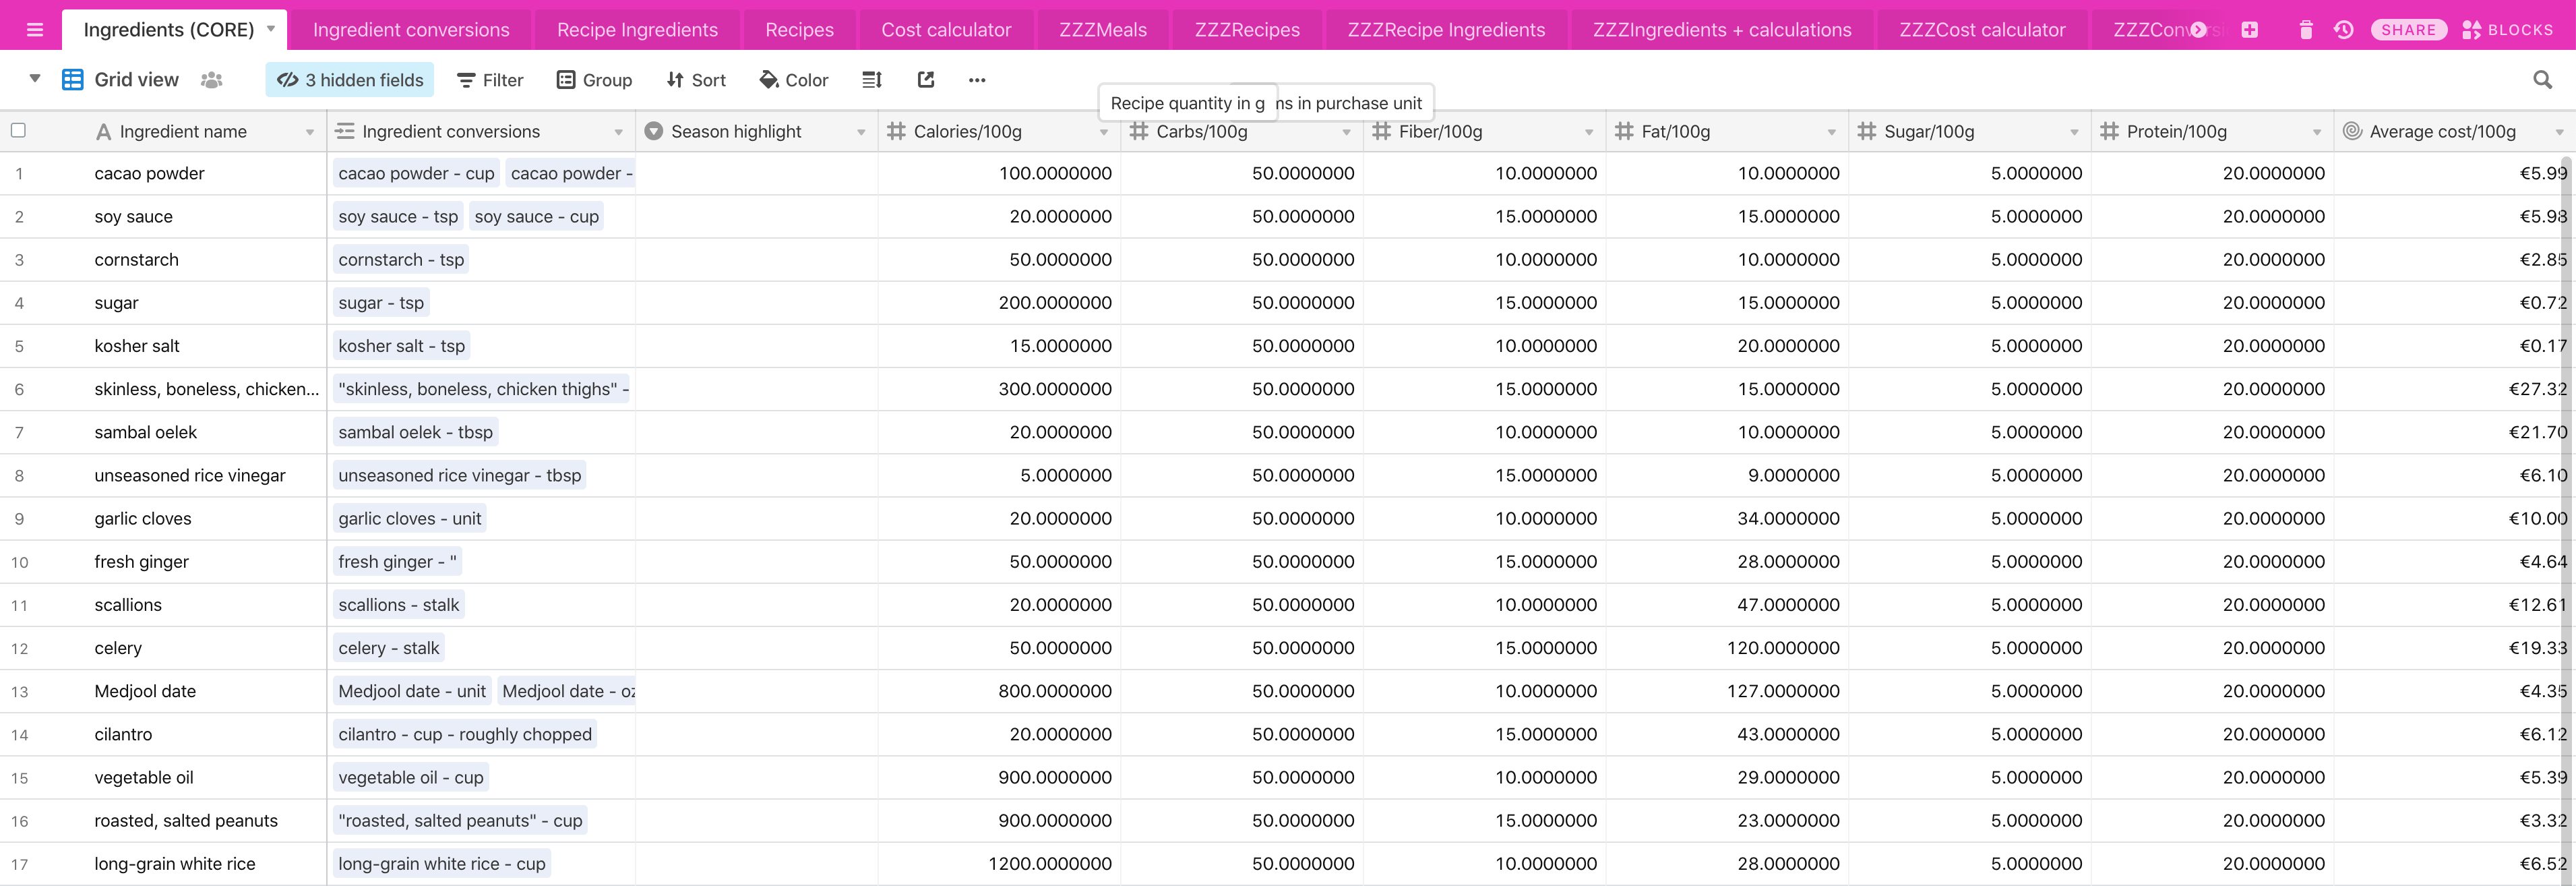Select the €27.32 average cost cell
This screenshot has height=886, width=2576.
(x=2454, y=389)
